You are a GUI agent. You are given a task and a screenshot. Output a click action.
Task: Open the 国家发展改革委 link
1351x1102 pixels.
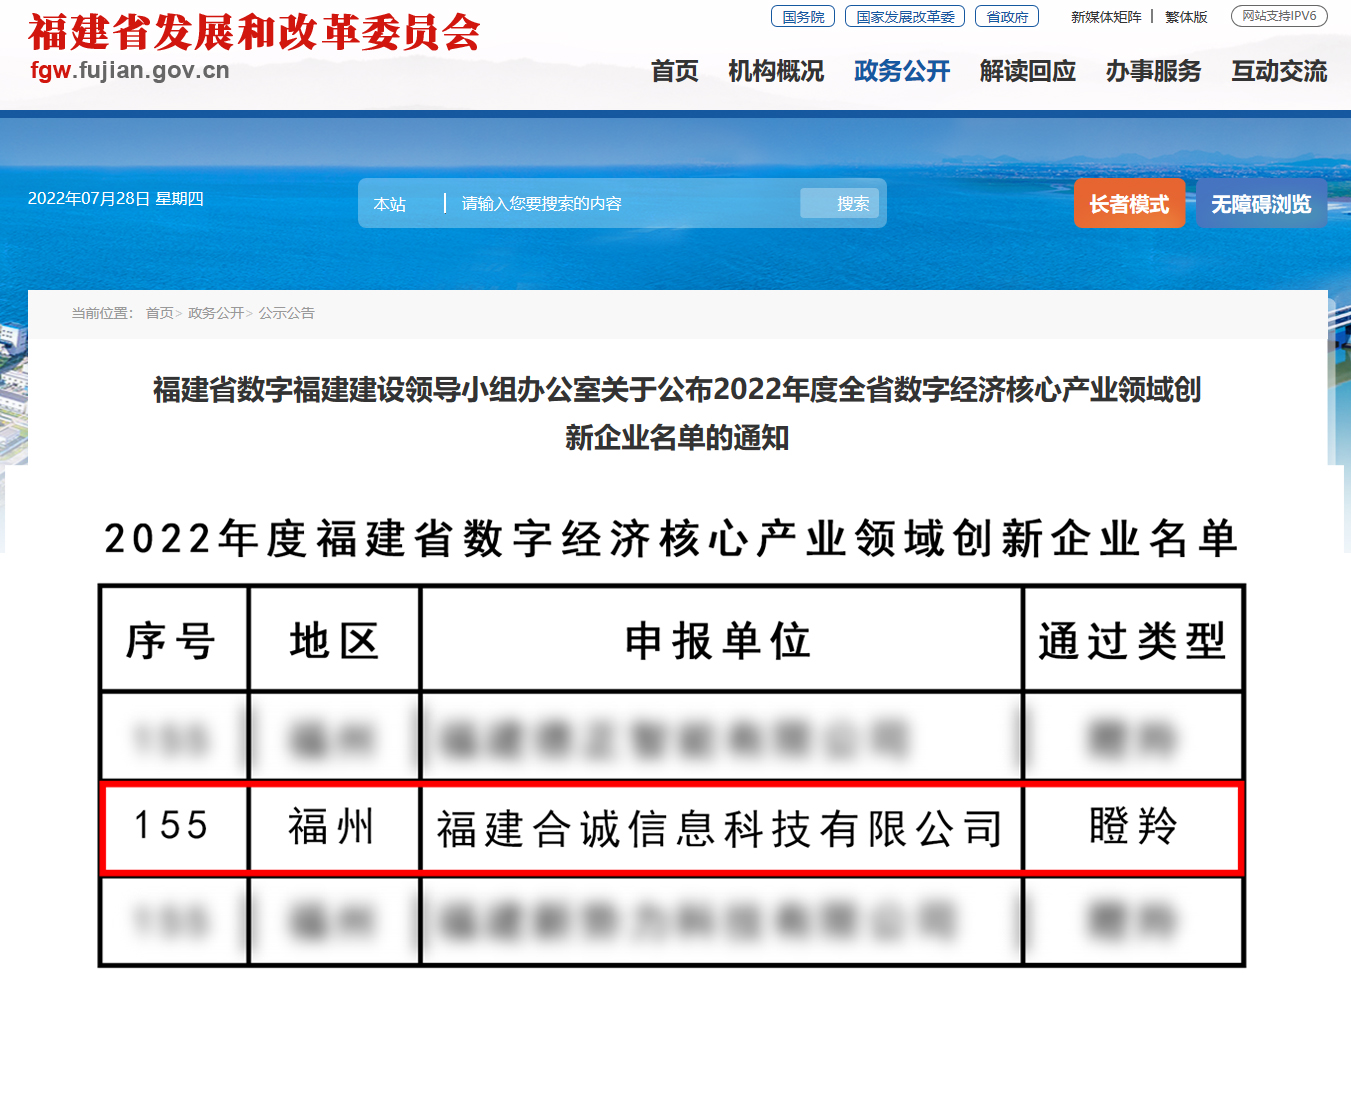pyautogui.click(x=905, y=17)
